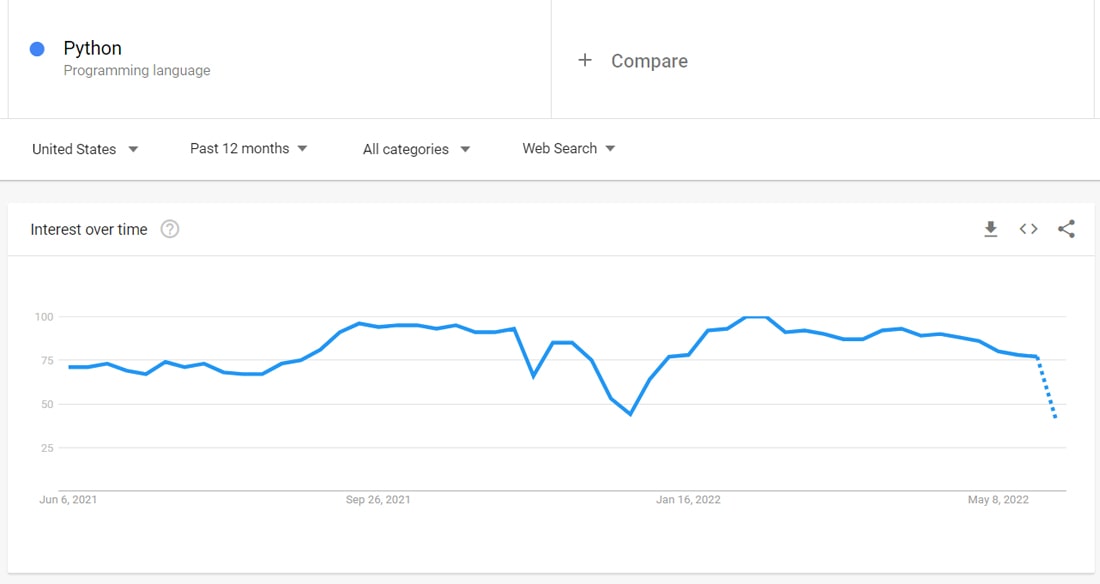The width and height of the screenshot is (1100, 584).
Task: Open the Interest over time help icon
Action: coord(170,229)
